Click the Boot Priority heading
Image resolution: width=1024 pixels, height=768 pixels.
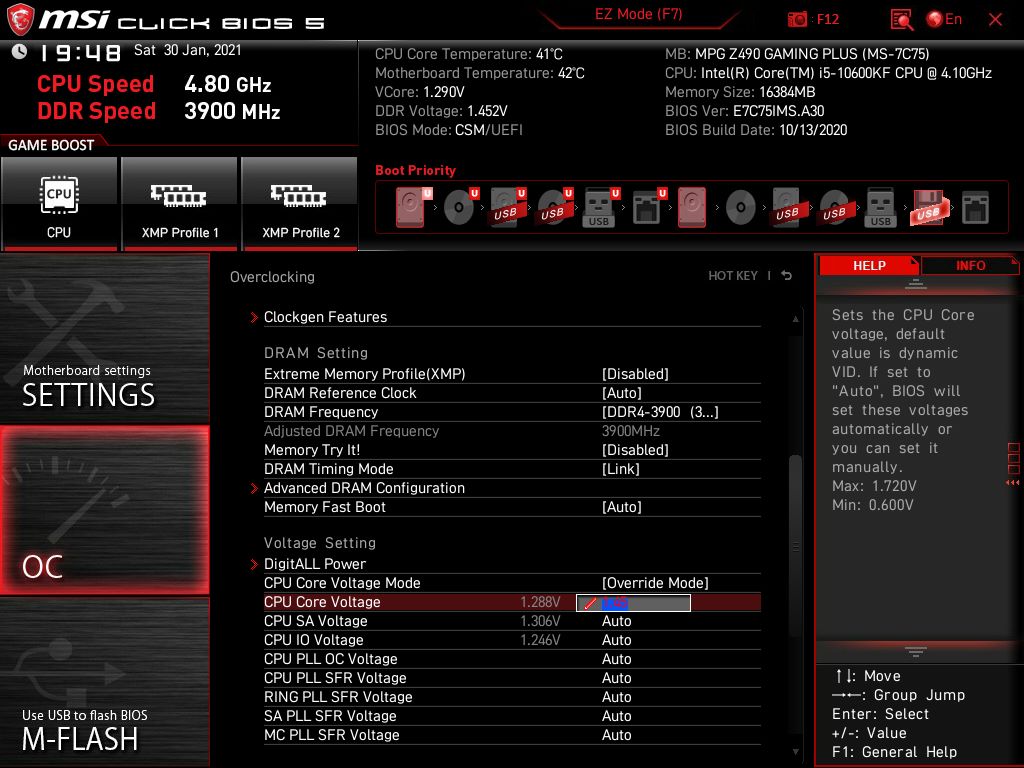click(415, 170)
